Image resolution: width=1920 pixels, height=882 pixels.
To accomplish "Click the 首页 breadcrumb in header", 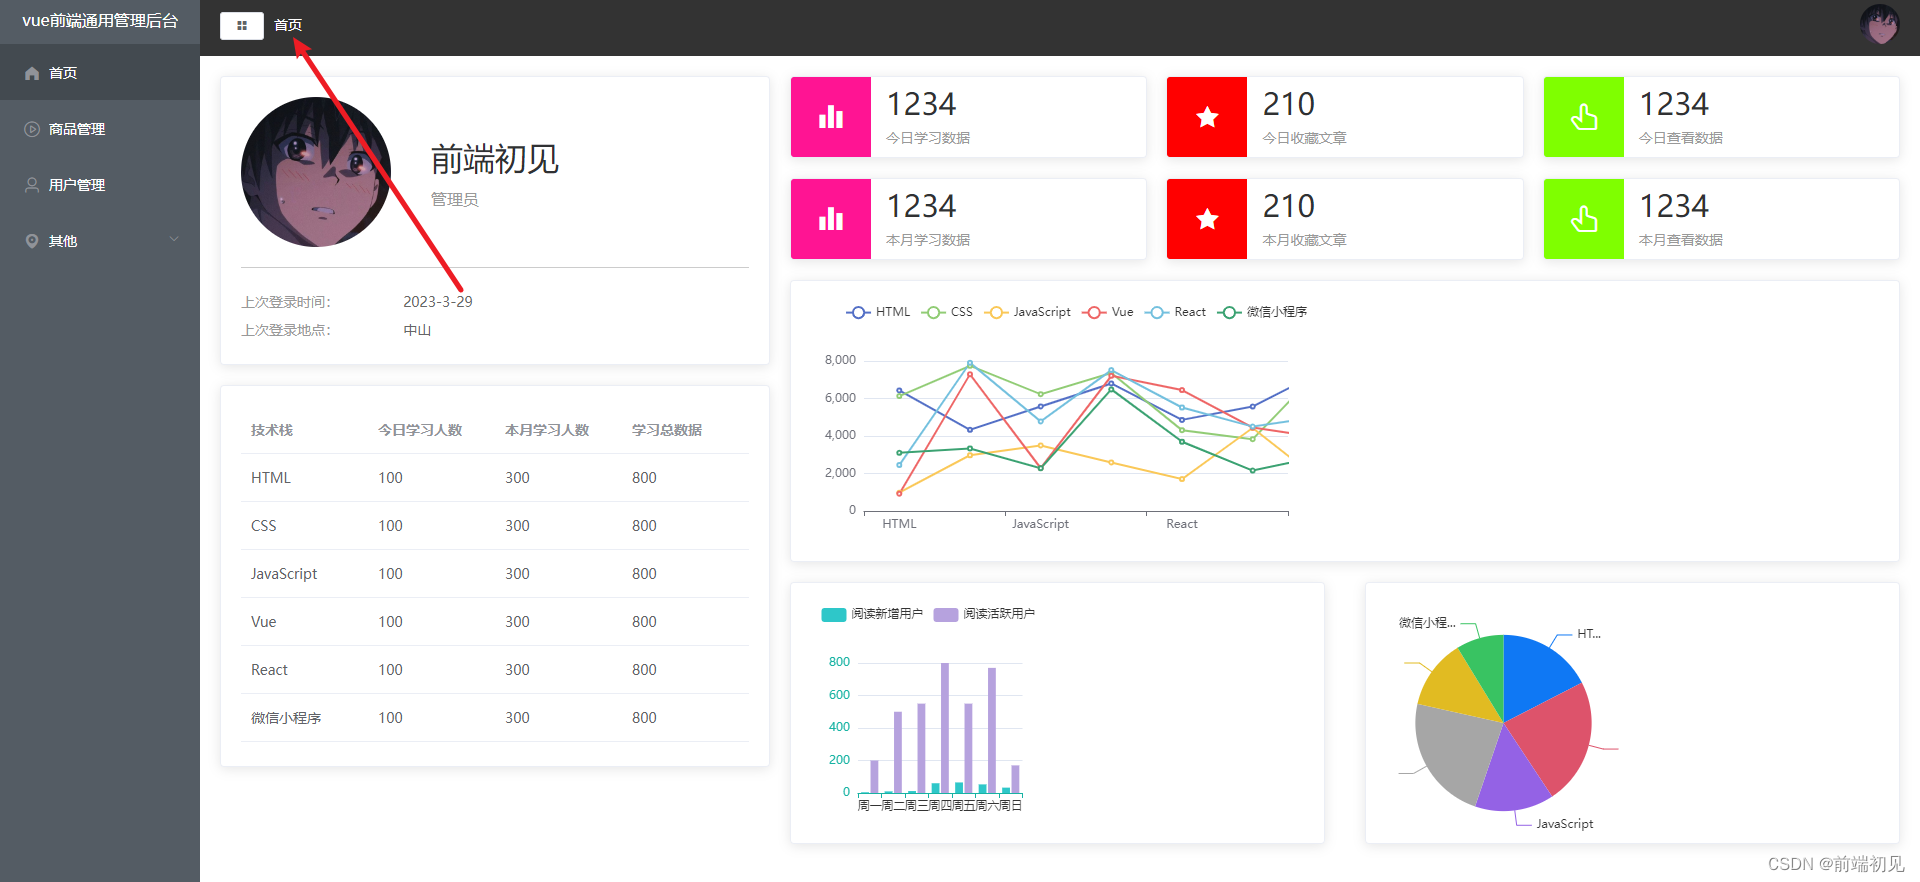I will pos(288,25).
